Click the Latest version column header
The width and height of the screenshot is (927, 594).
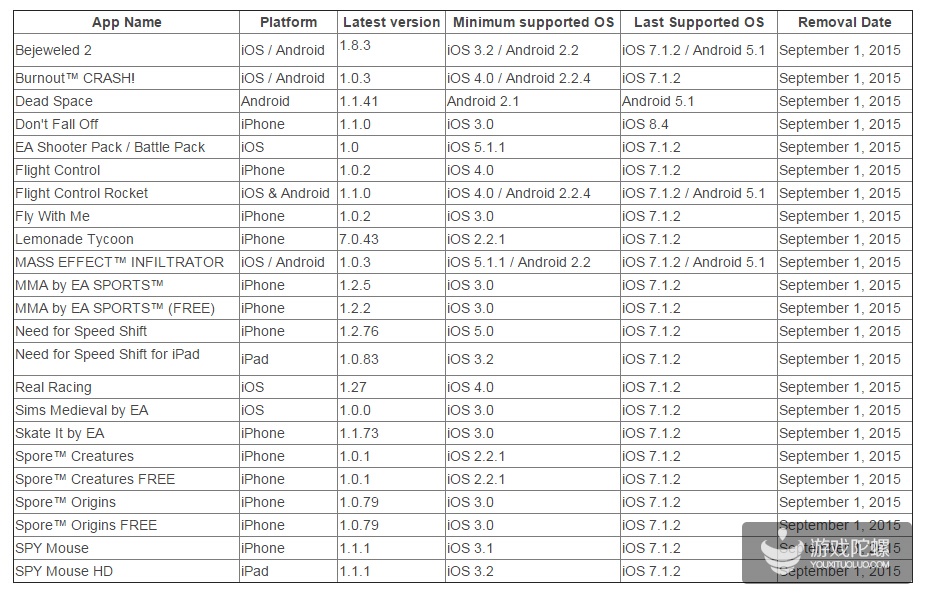391,22
